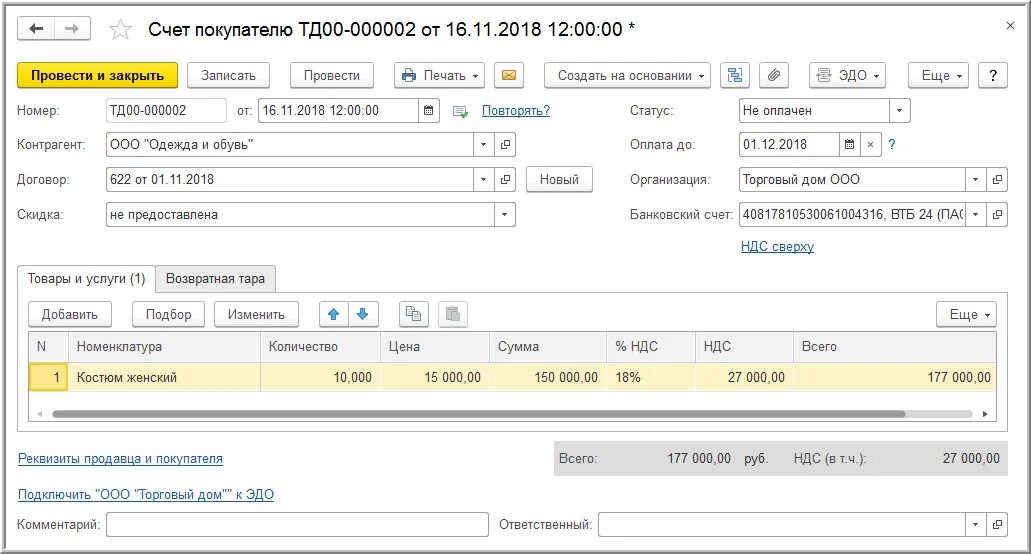Expand the Контрагент dropdown list
The height and width of the screenshot is (554, 1031).
coord(483,145)
